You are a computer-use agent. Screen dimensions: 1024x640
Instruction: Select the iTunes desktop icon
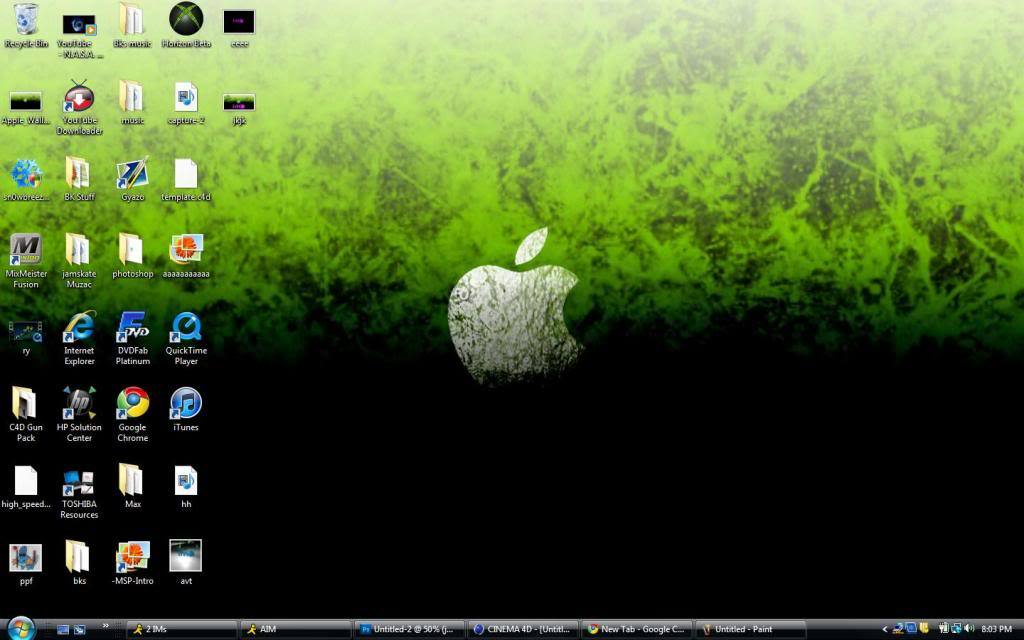(x=186, y=404)
